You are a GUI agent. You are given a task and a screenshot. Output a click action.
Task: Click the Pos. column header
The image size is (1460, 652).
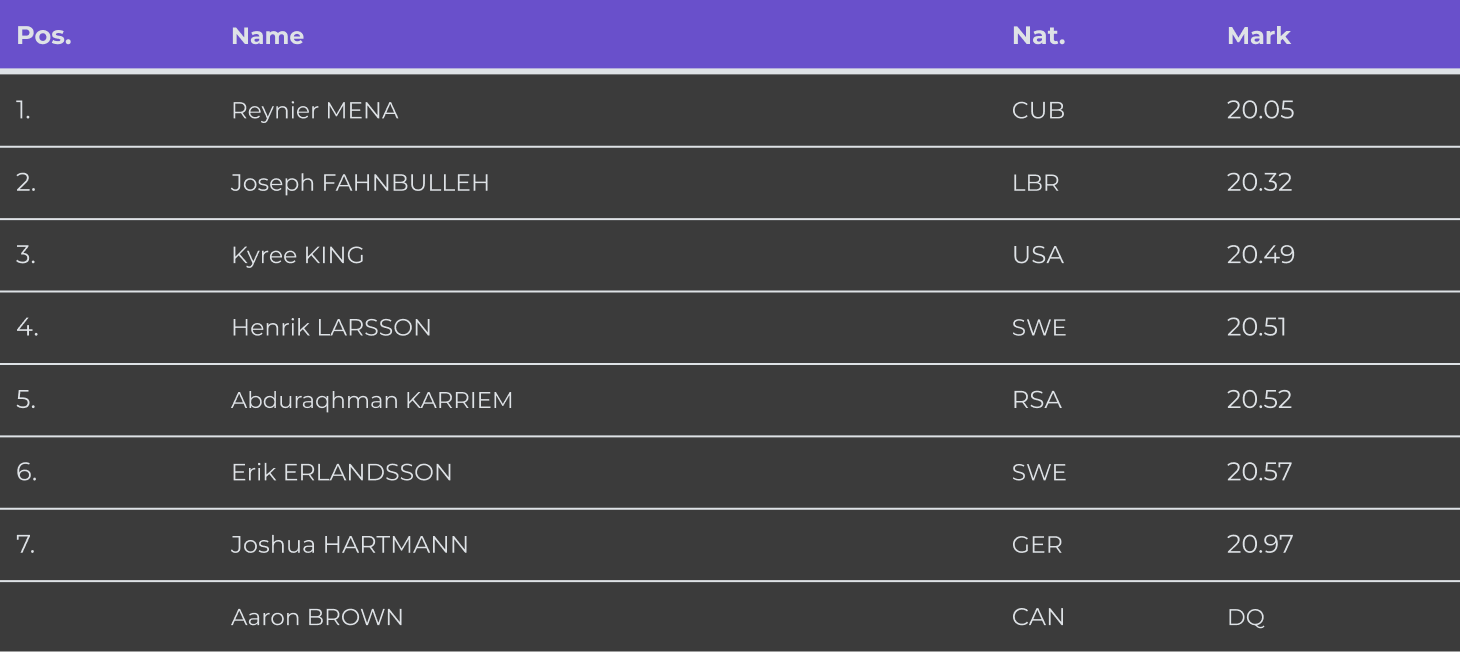tap(44, 36)
